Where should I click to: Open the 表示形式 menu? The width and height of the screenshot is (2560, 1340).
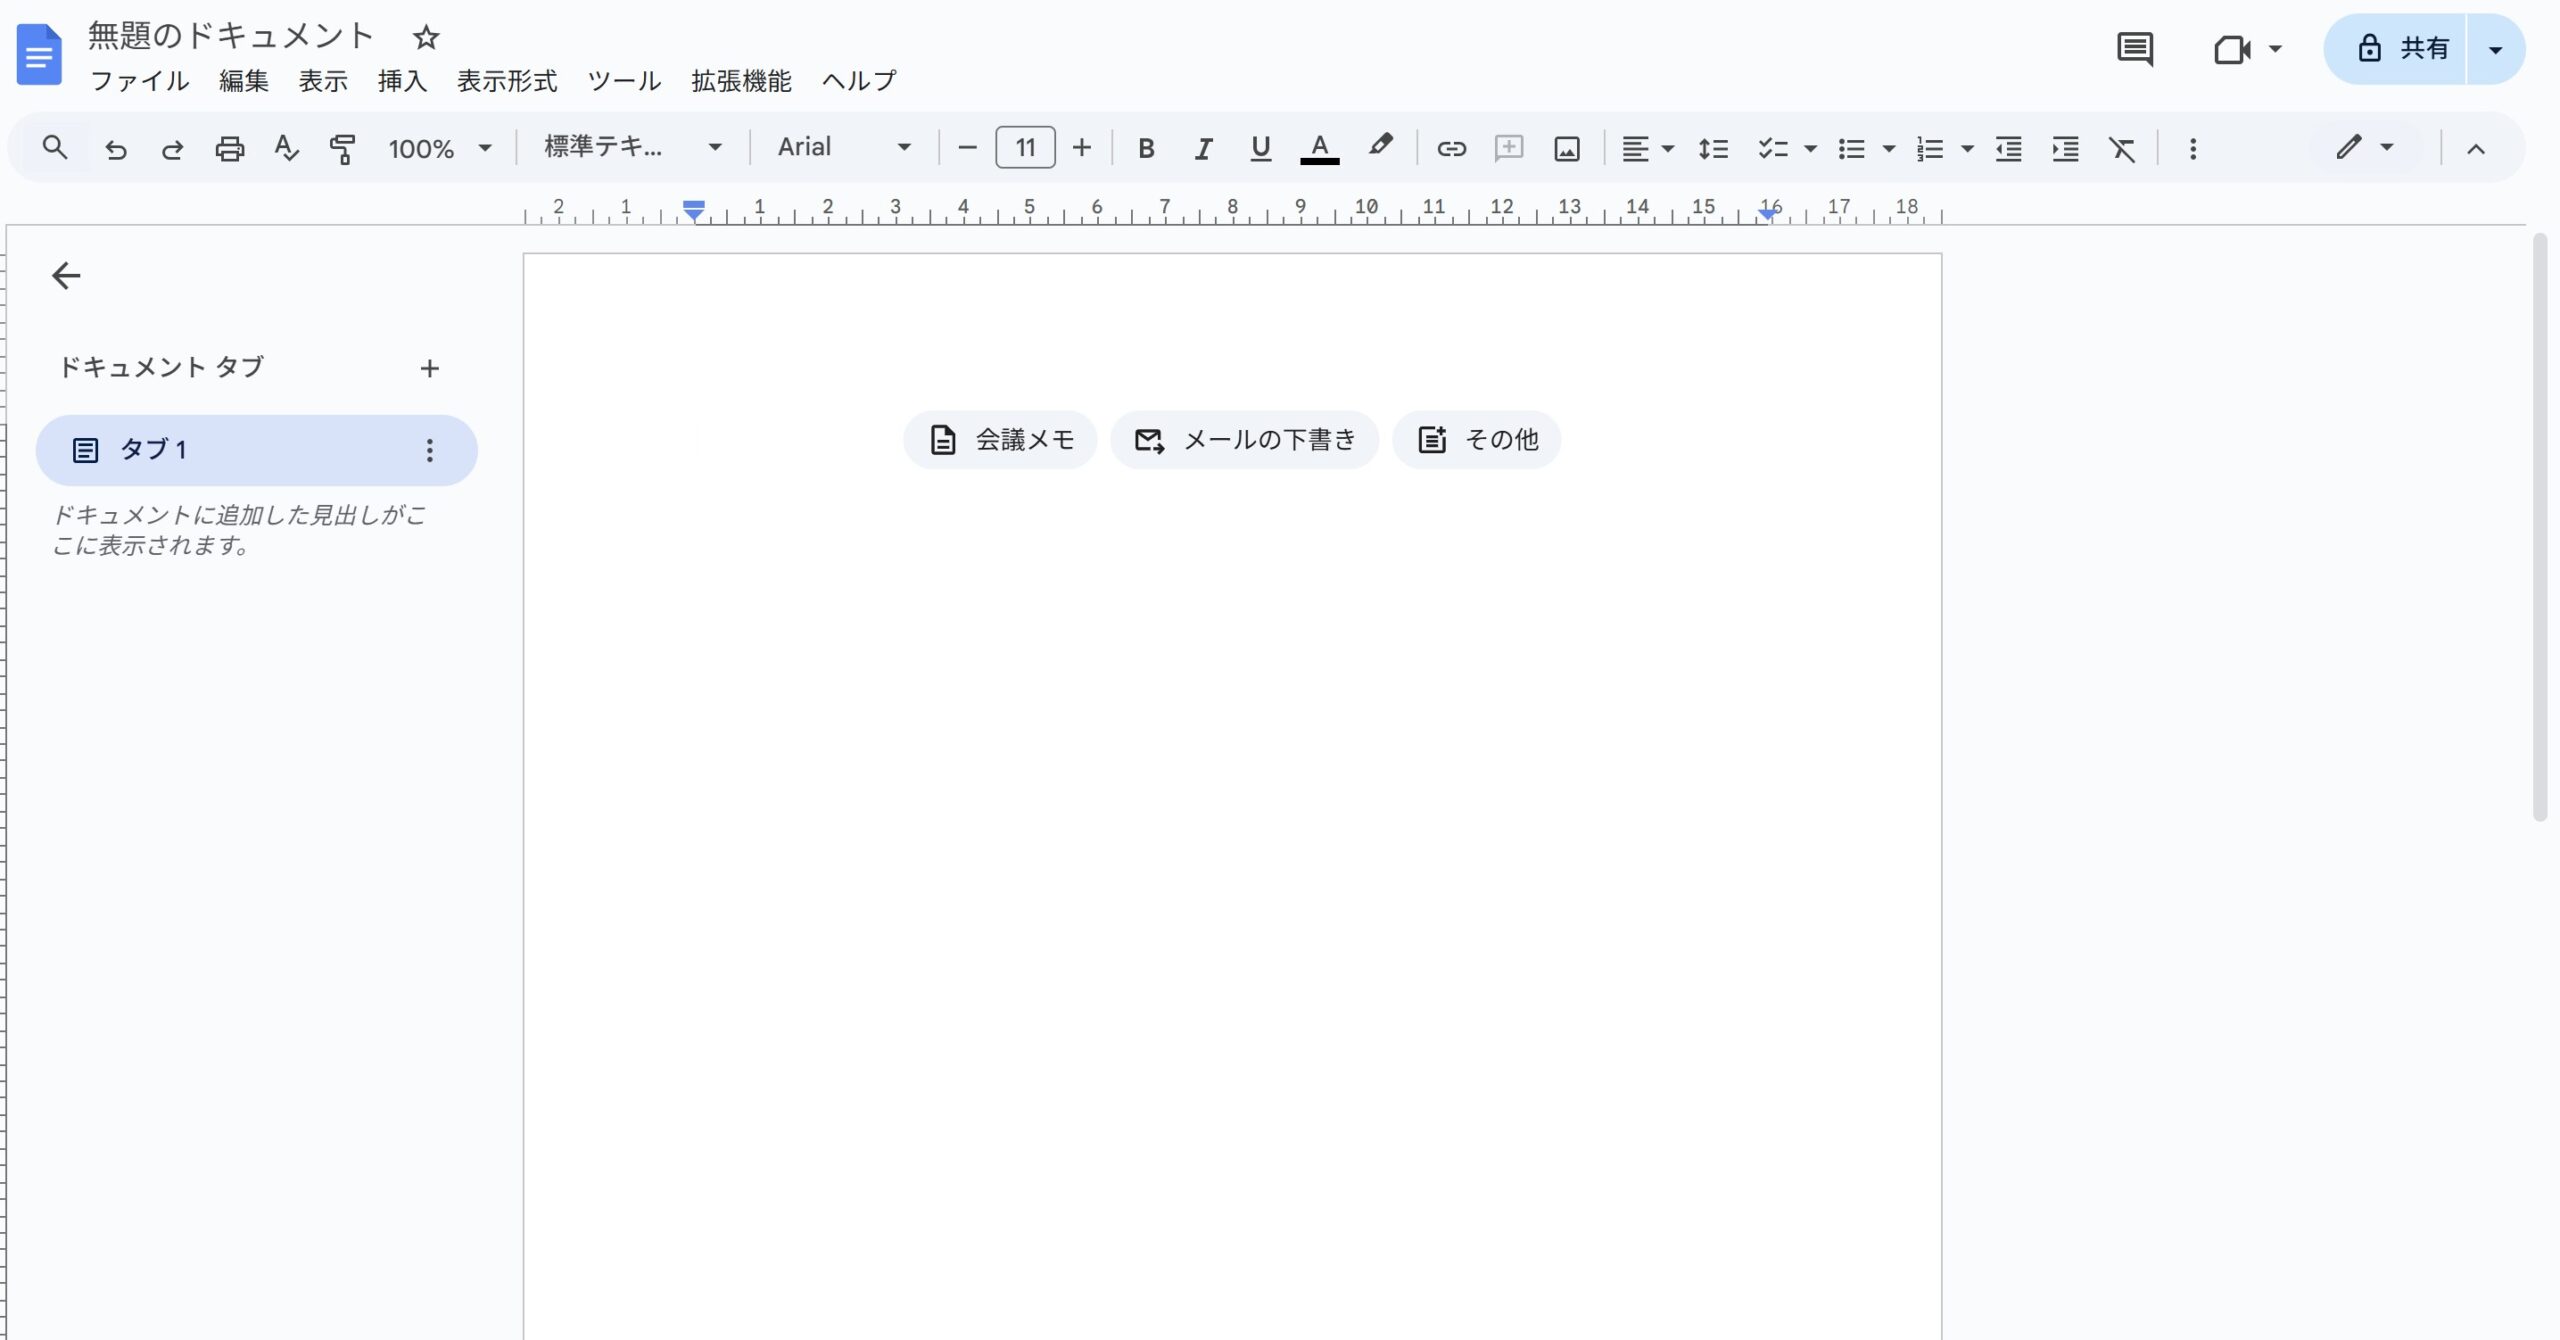click(x=506, y=81)
